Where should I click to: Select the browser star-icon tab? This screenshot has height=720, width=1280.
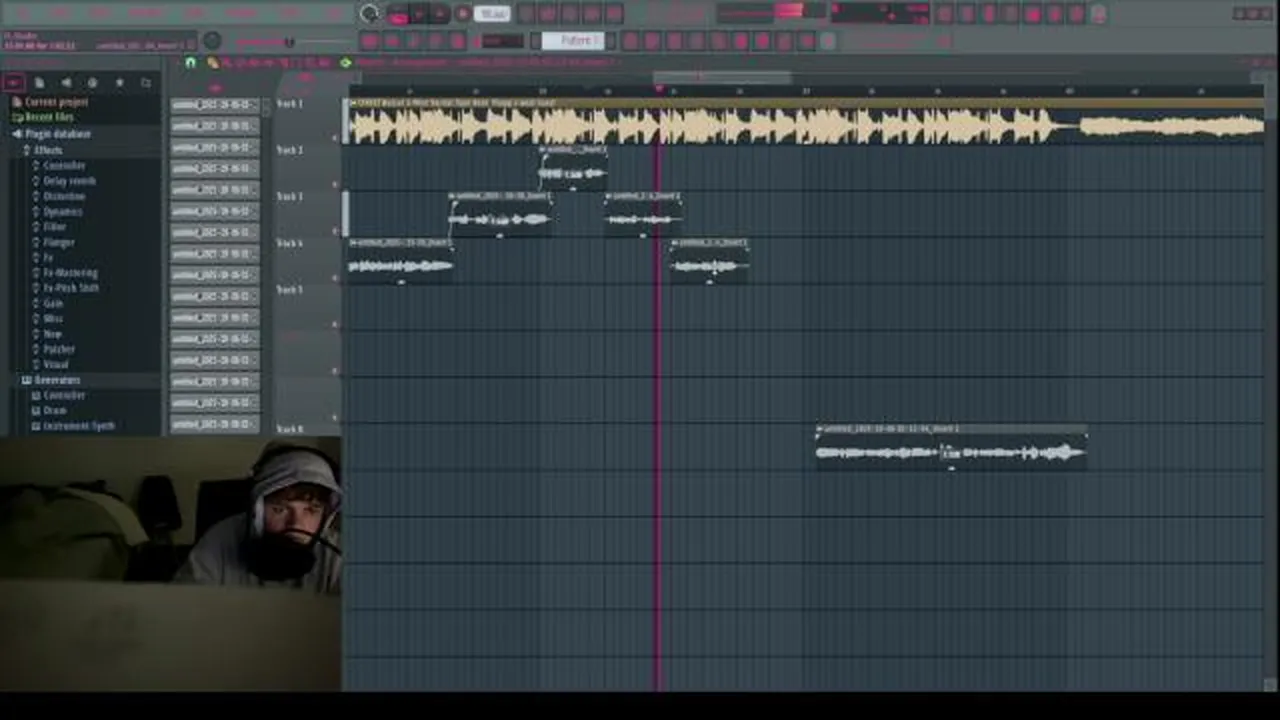[x=119, y=83]
